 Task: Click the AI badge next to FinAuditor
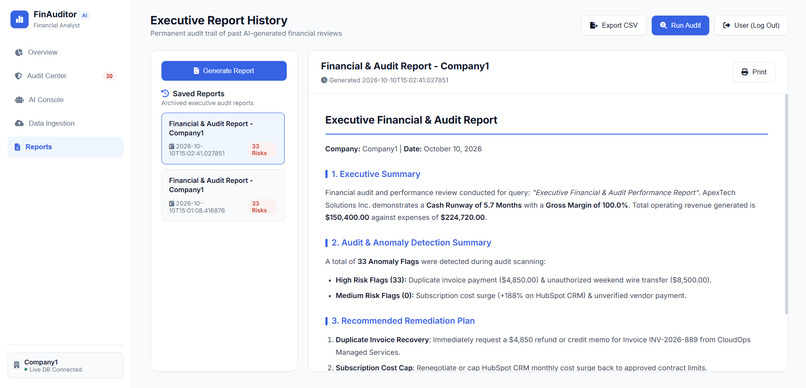tap(85, 15)
